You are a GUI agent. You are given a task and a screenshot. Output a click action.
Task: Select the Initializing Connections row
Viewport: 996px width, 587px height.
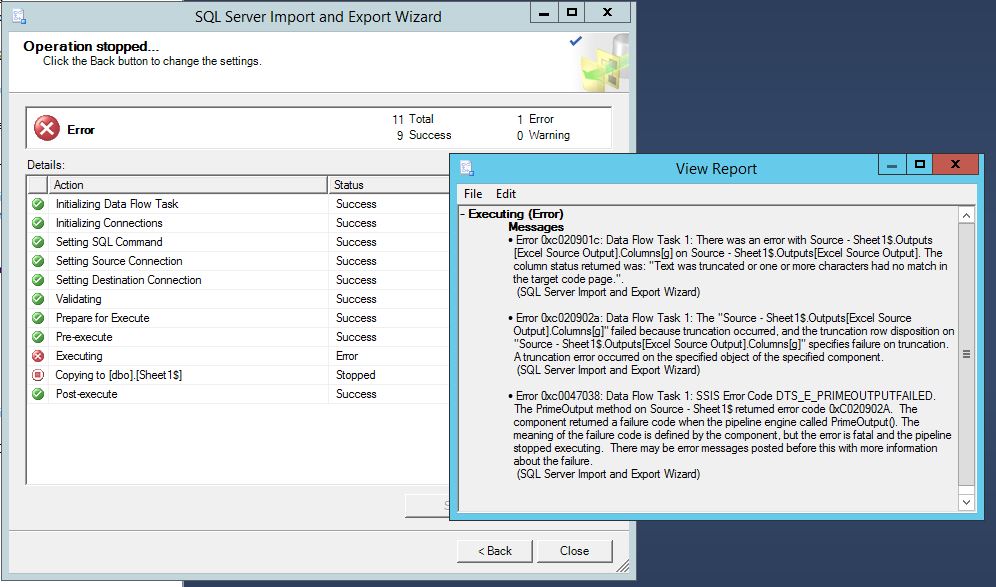click(x=238, y=223)
